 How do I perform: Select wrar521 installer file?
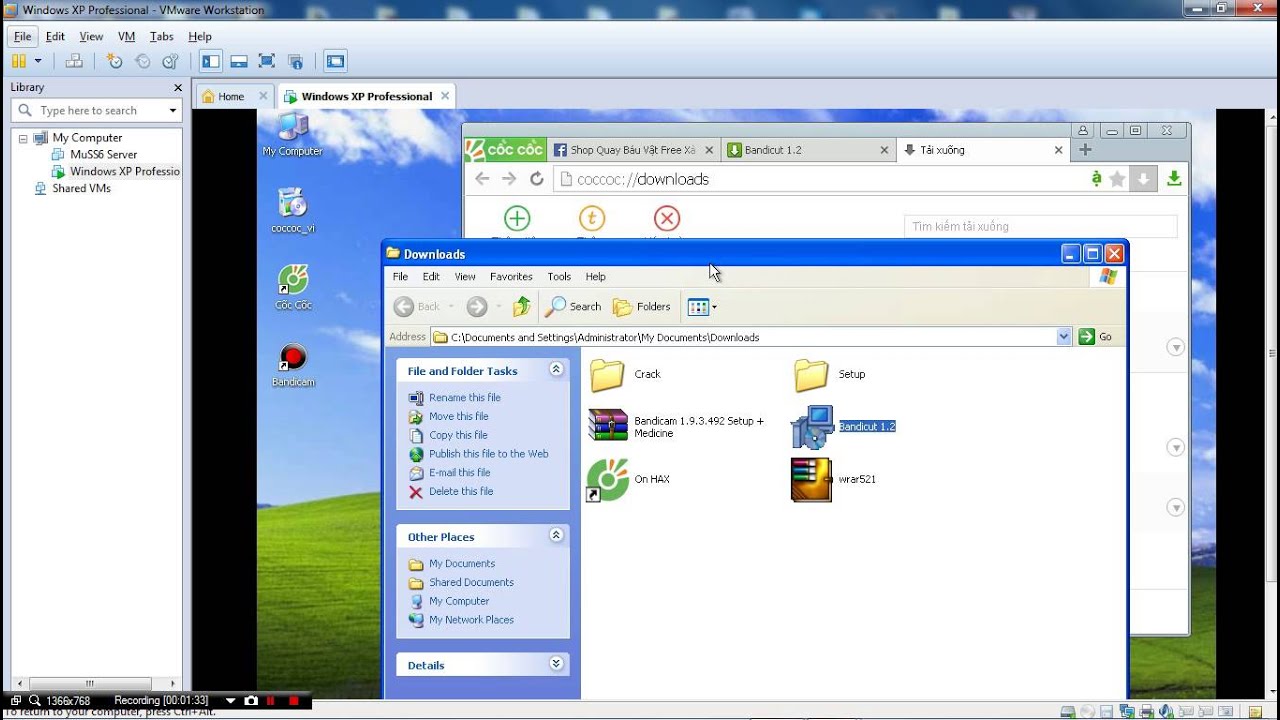(833, 480)
